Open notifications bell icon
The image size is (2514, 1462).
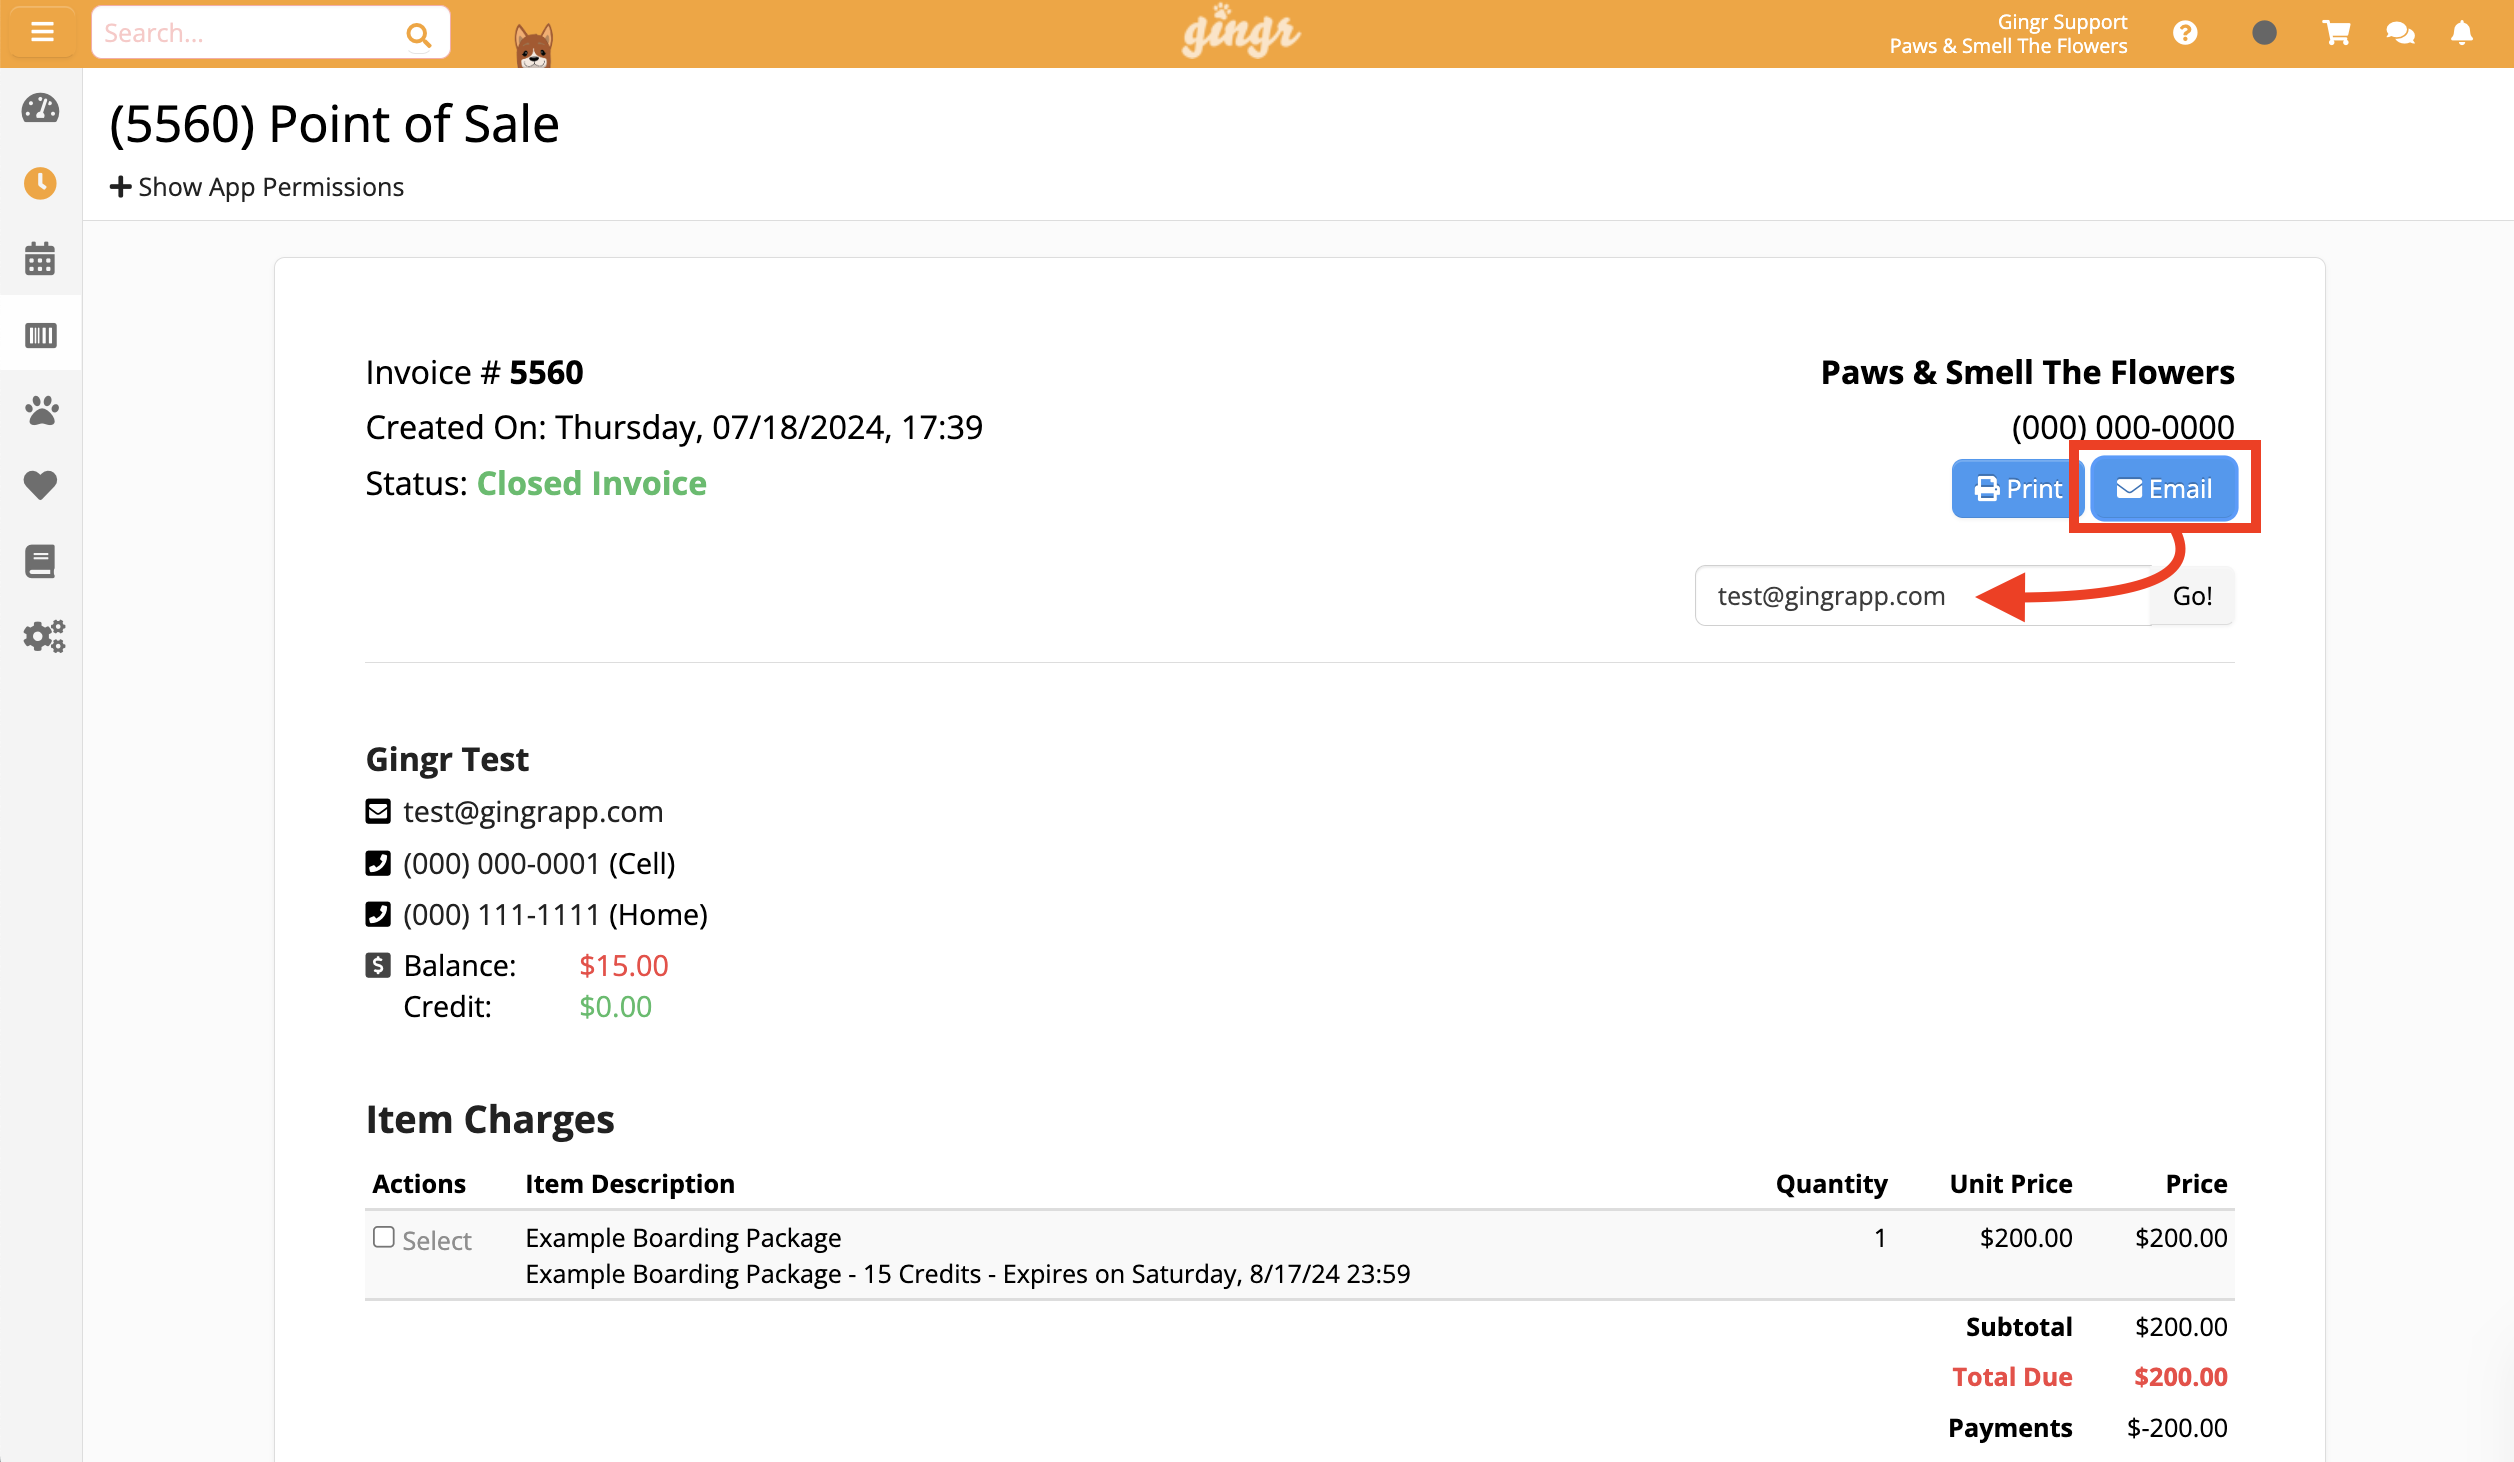pyautogui.click(x=2462, y=33)
